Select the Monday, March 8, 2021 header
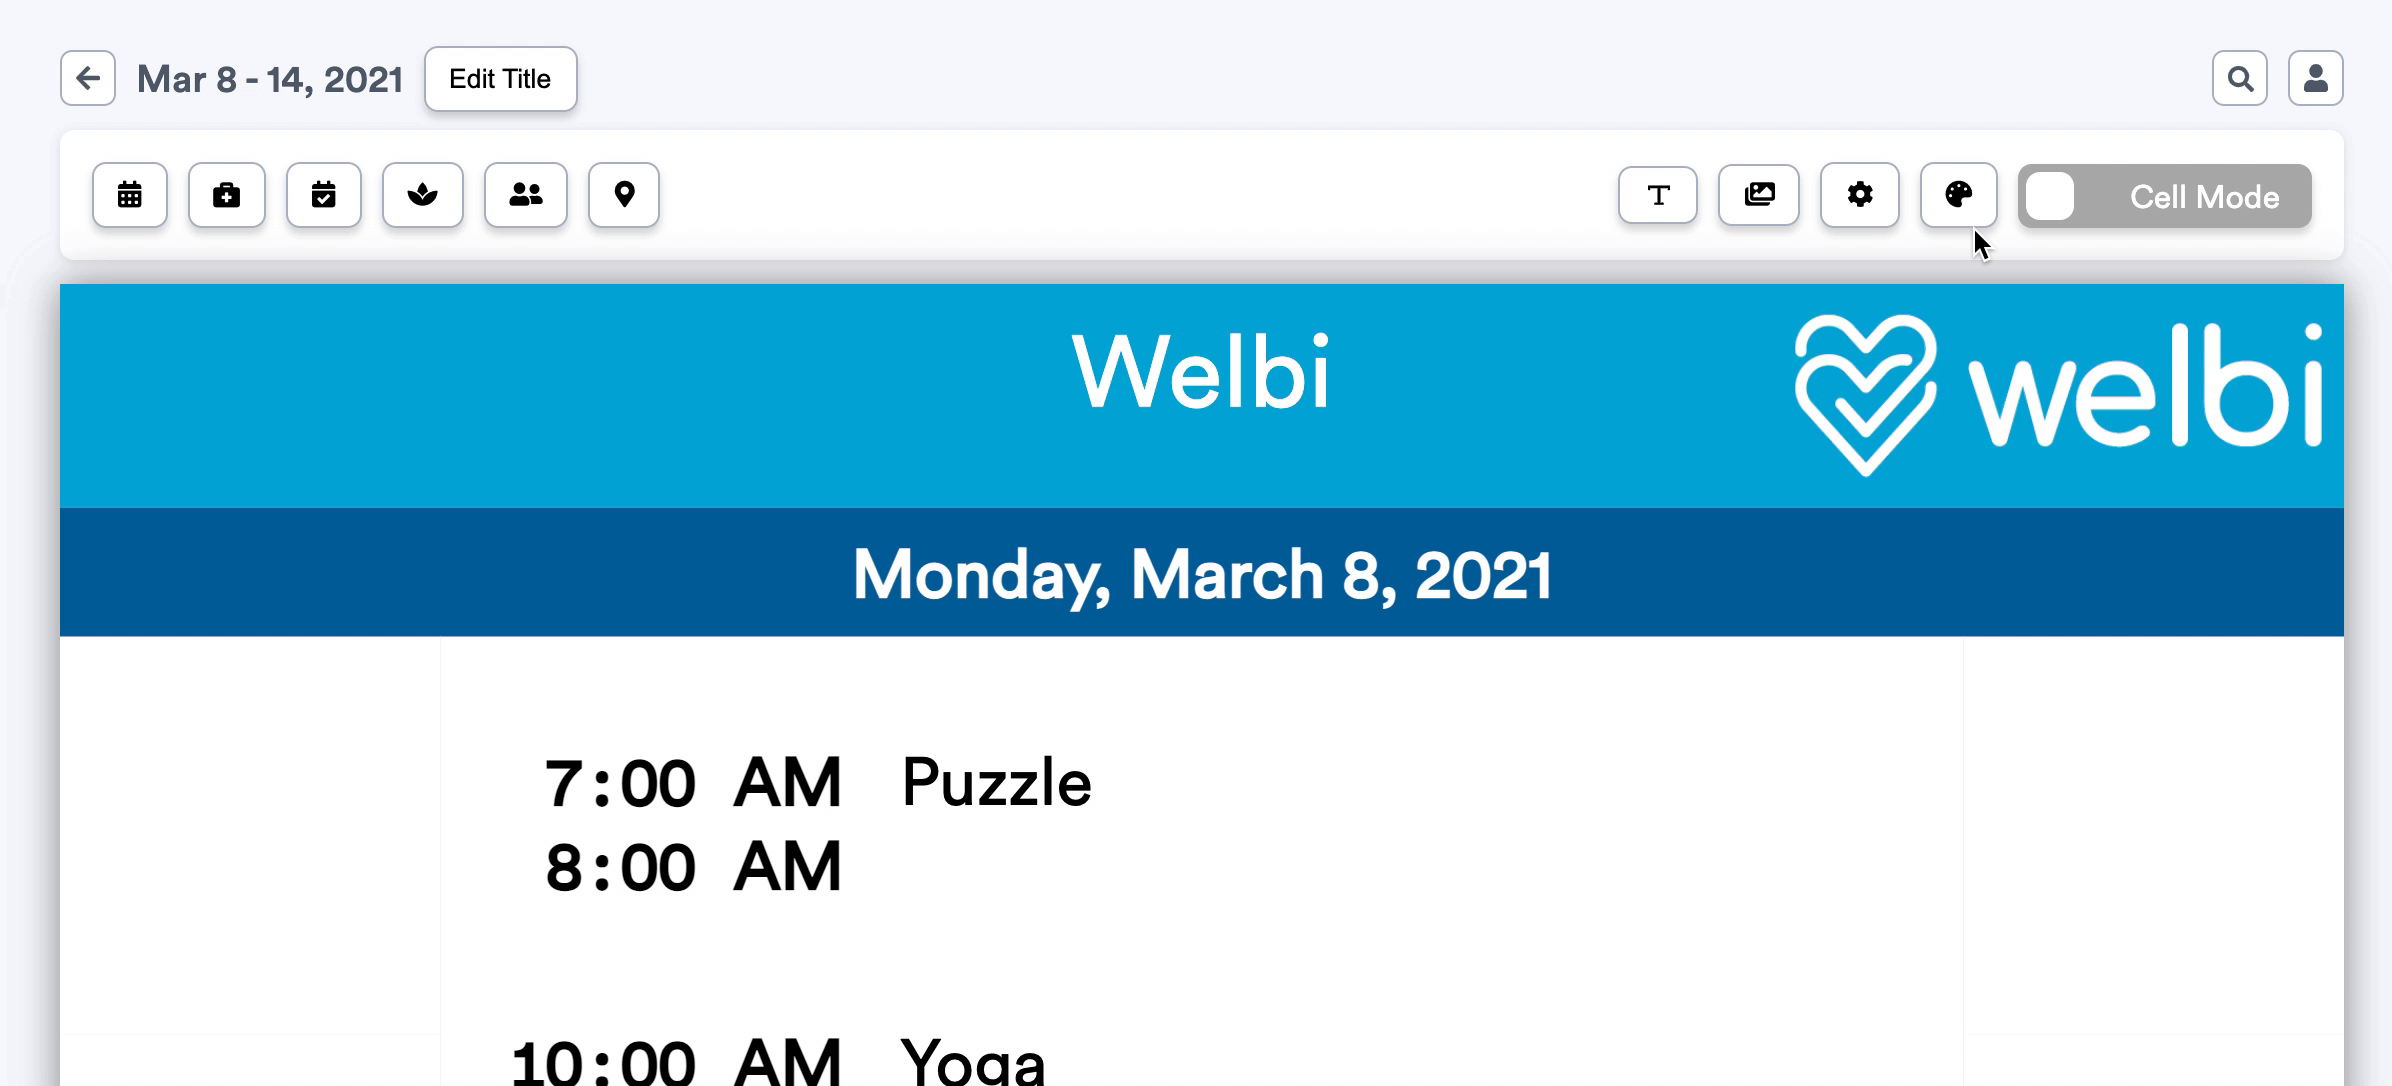This screenshot has height=1086, width=2392. [1201, 575]
